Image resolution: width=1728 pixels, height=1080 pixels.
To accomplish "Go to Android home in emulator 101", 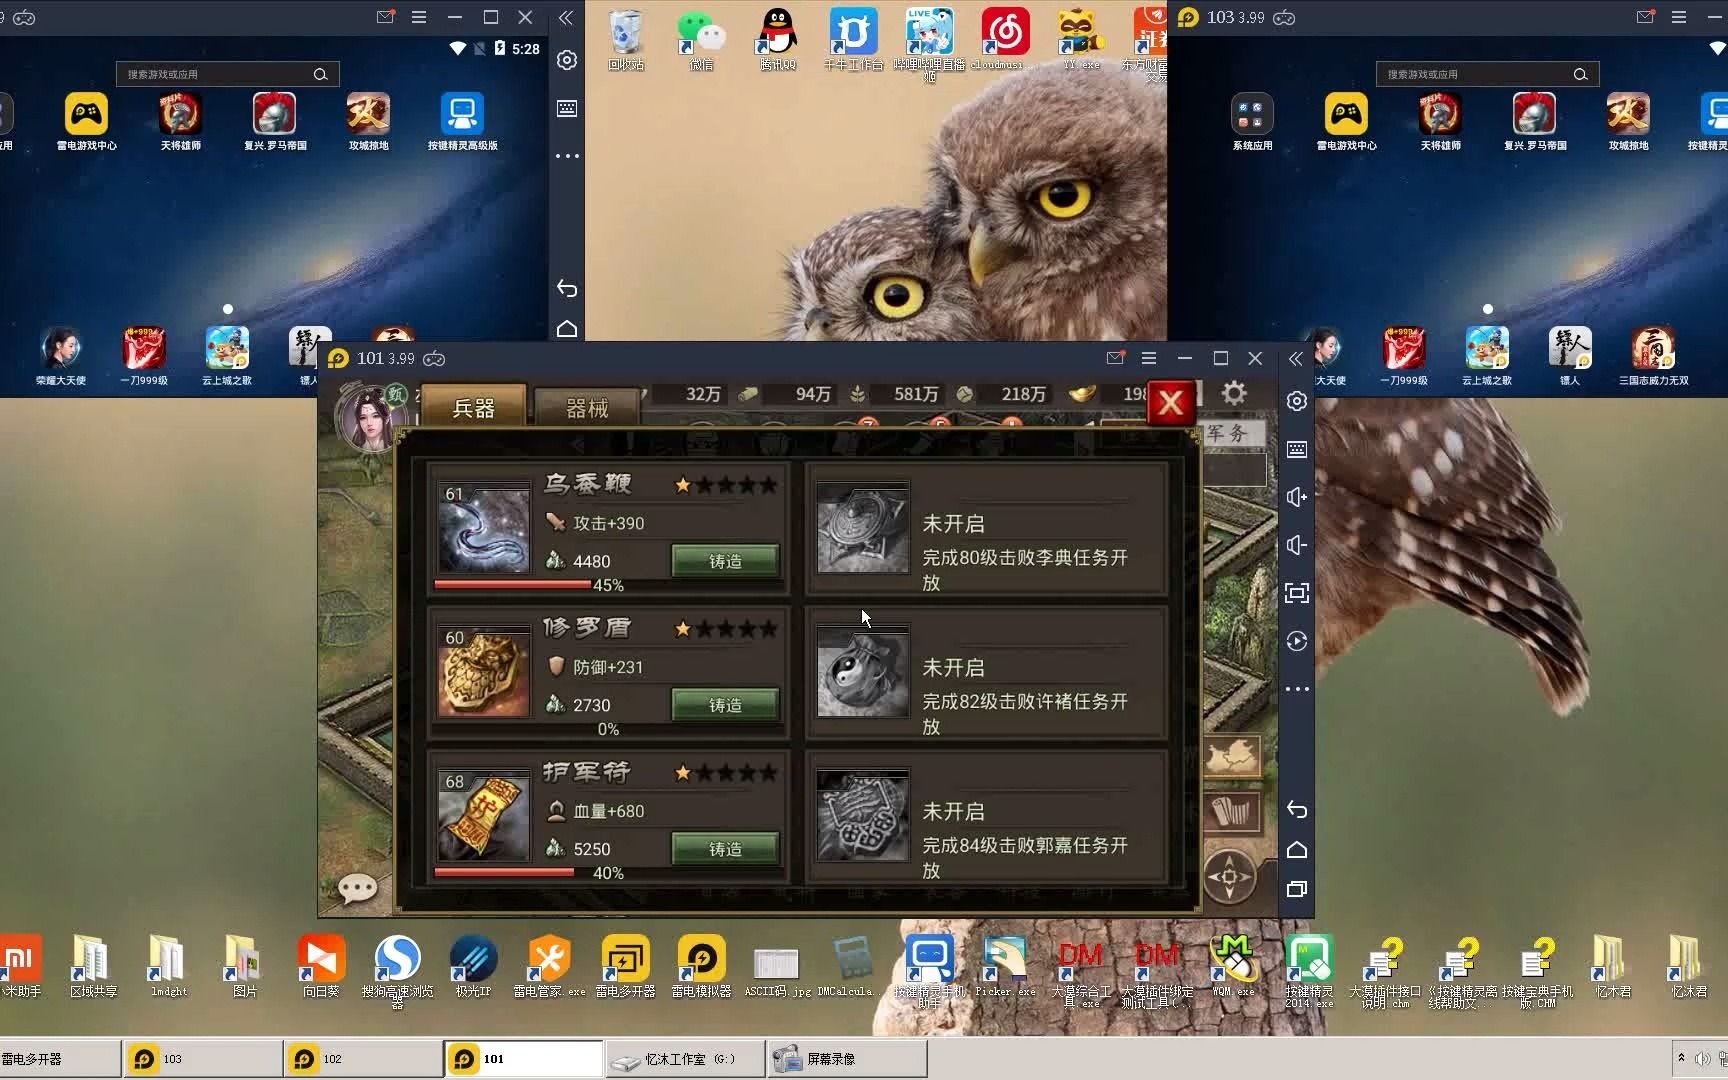I will point(1297,850).
